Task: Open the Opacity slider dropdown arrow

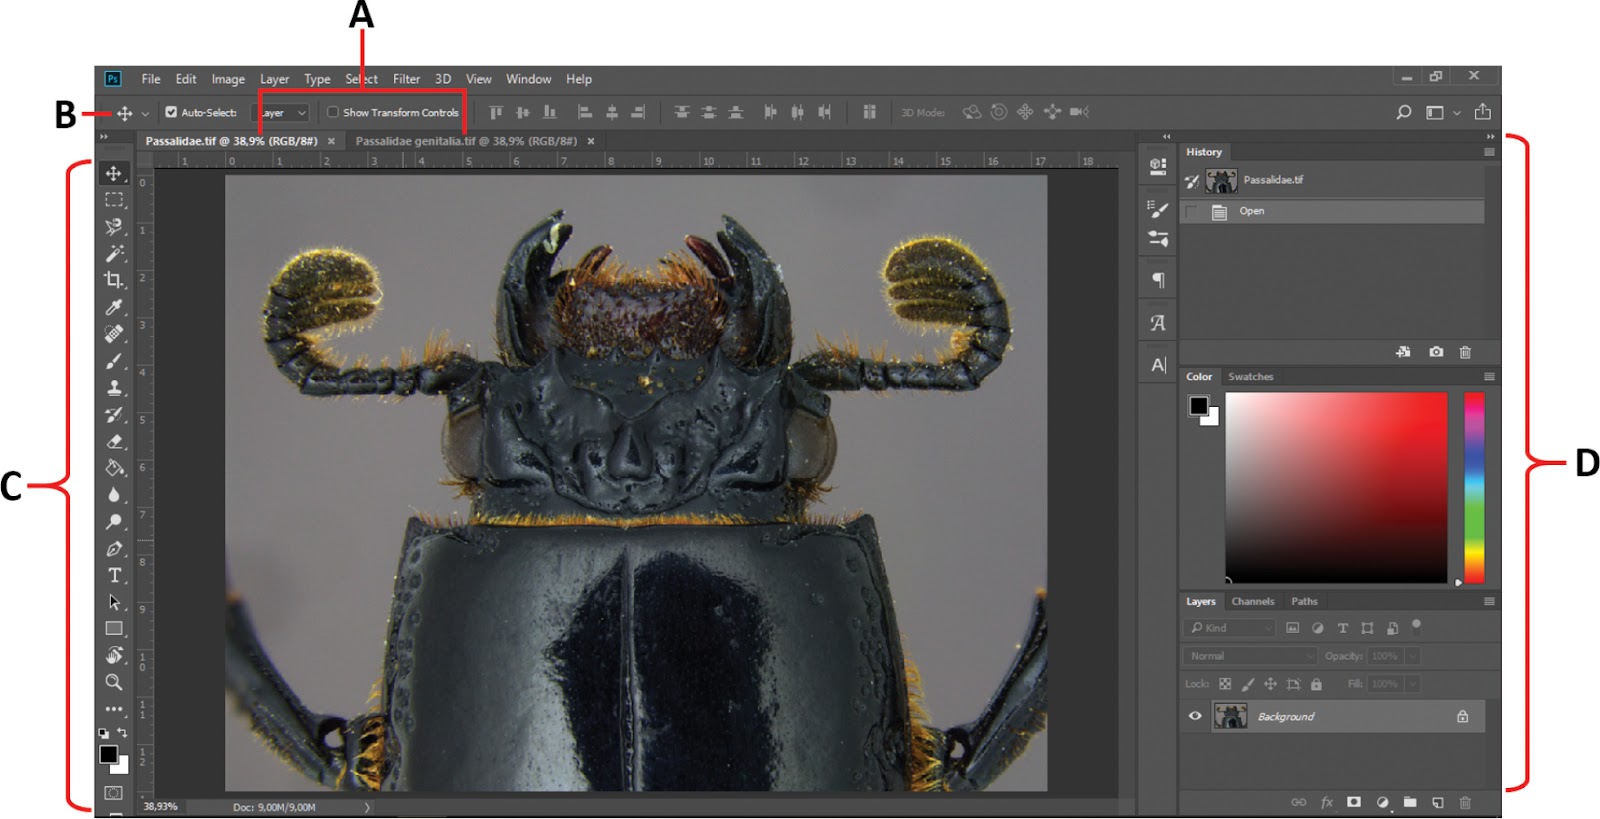Action: tap(1412, 656)
